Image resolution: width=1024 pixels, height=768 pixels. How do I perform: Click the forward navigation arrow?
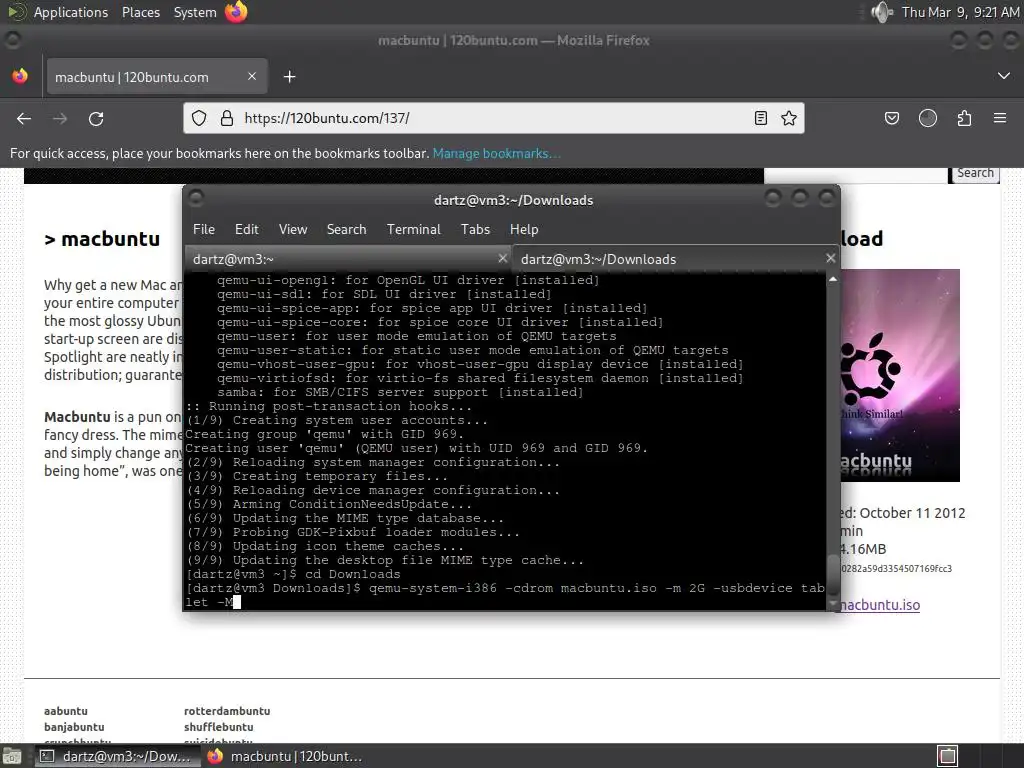coord(60,118)
